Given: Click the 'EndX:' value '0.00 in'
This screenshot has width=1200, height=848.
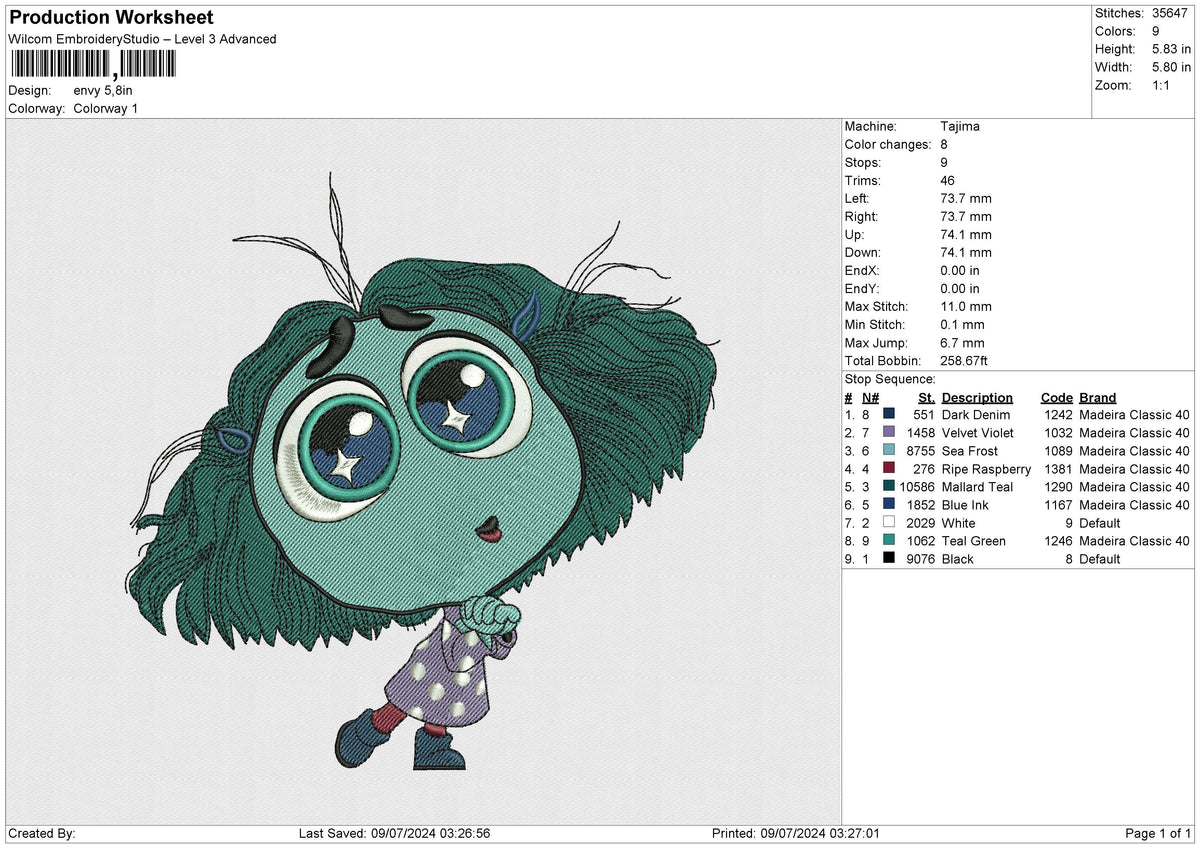Looking at the screenshot, I should [960, 271].
